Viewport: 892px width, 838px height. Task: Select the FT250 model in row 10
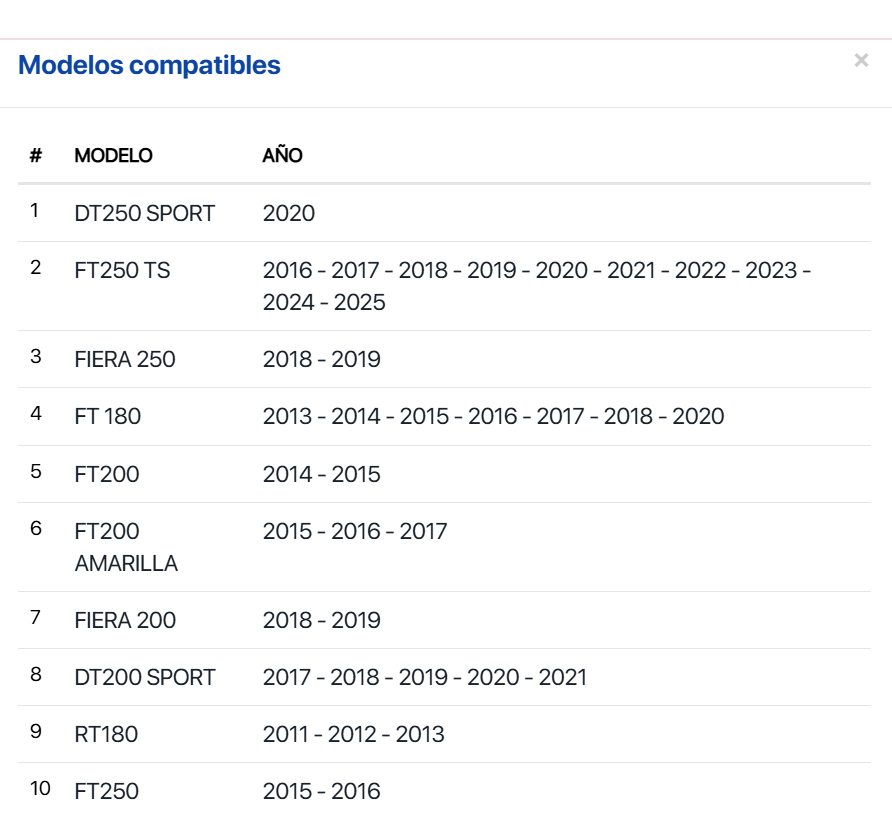[107, 792]
